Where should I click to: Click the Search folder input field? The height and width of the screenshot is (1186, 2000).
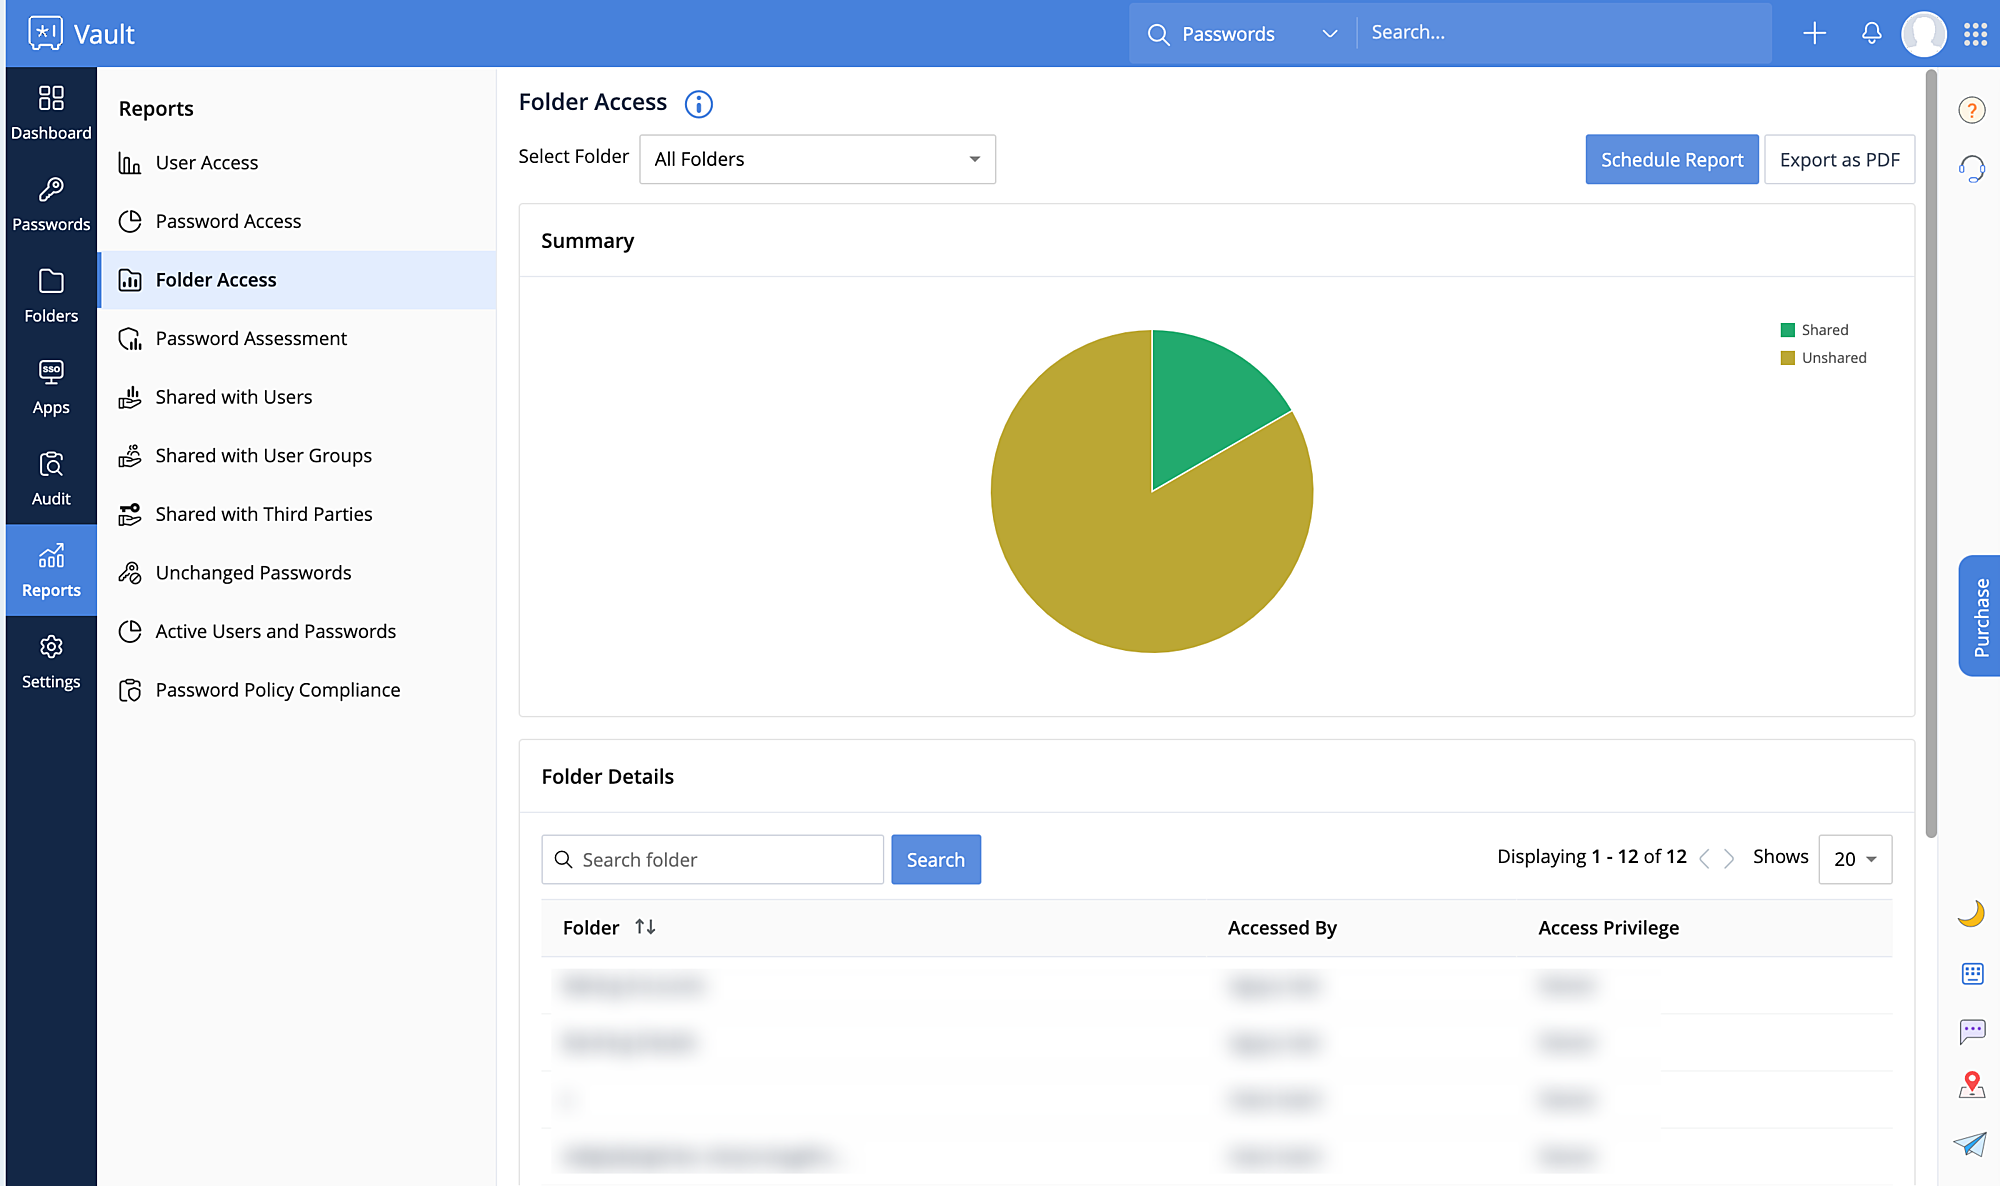pos(725,859)
